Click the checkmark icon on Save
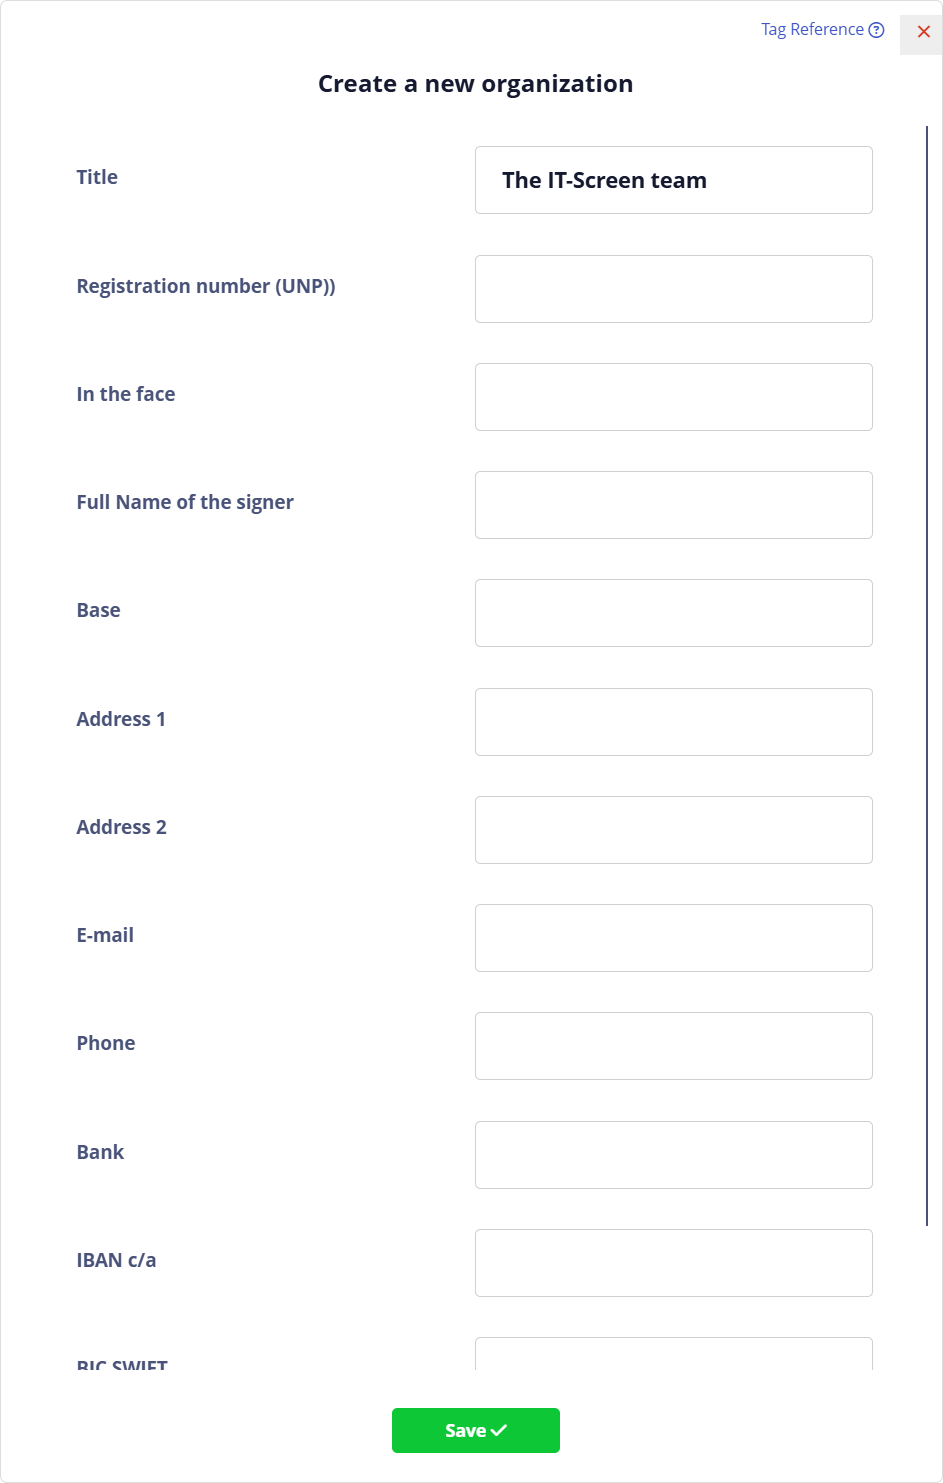 pos(499,1430)
